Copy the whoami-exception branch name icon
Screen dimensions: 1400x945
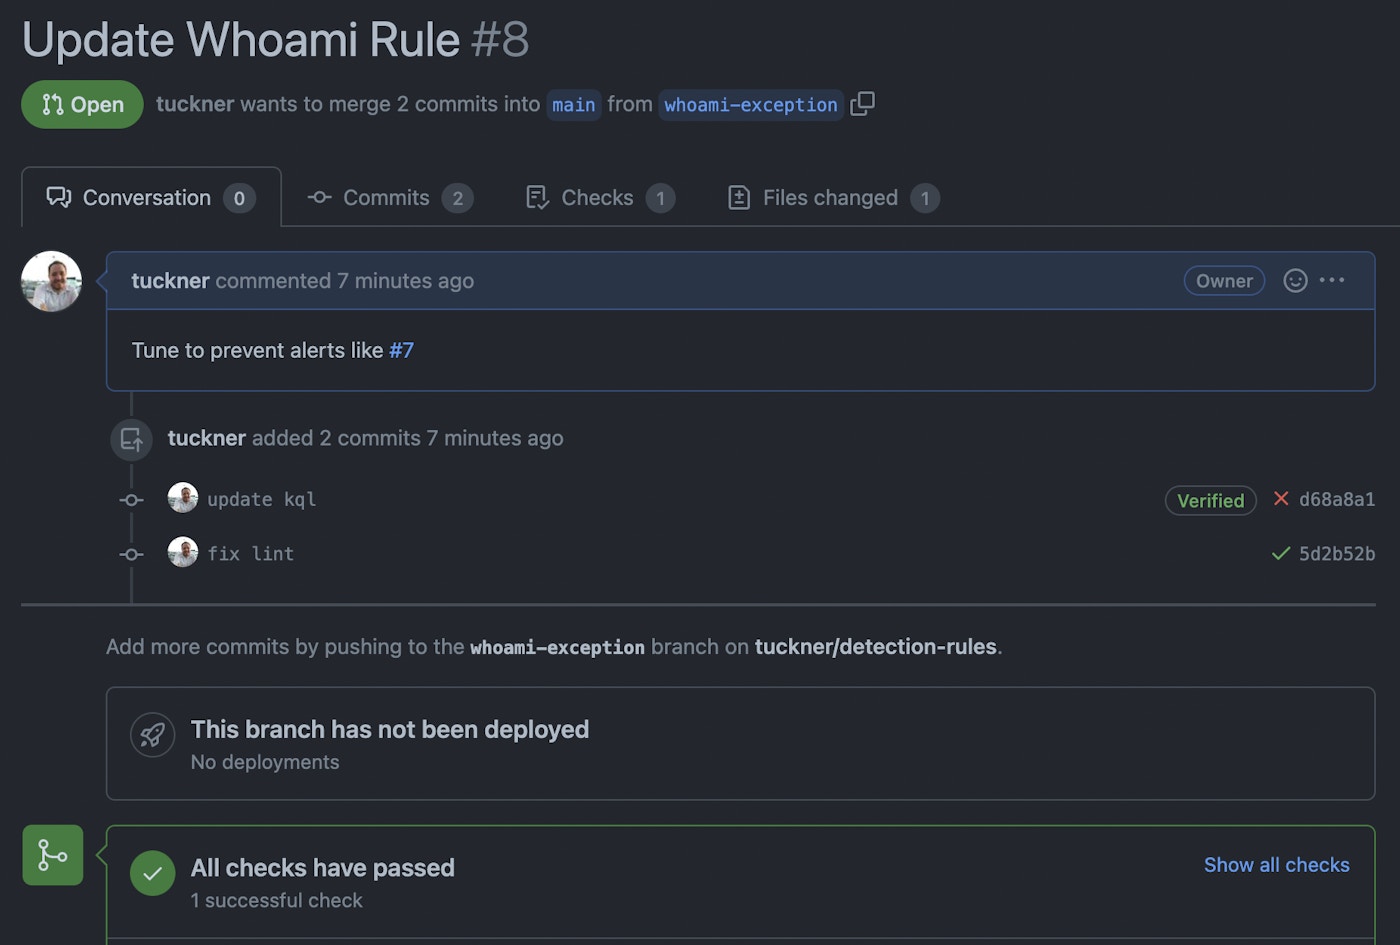point(862,104)
